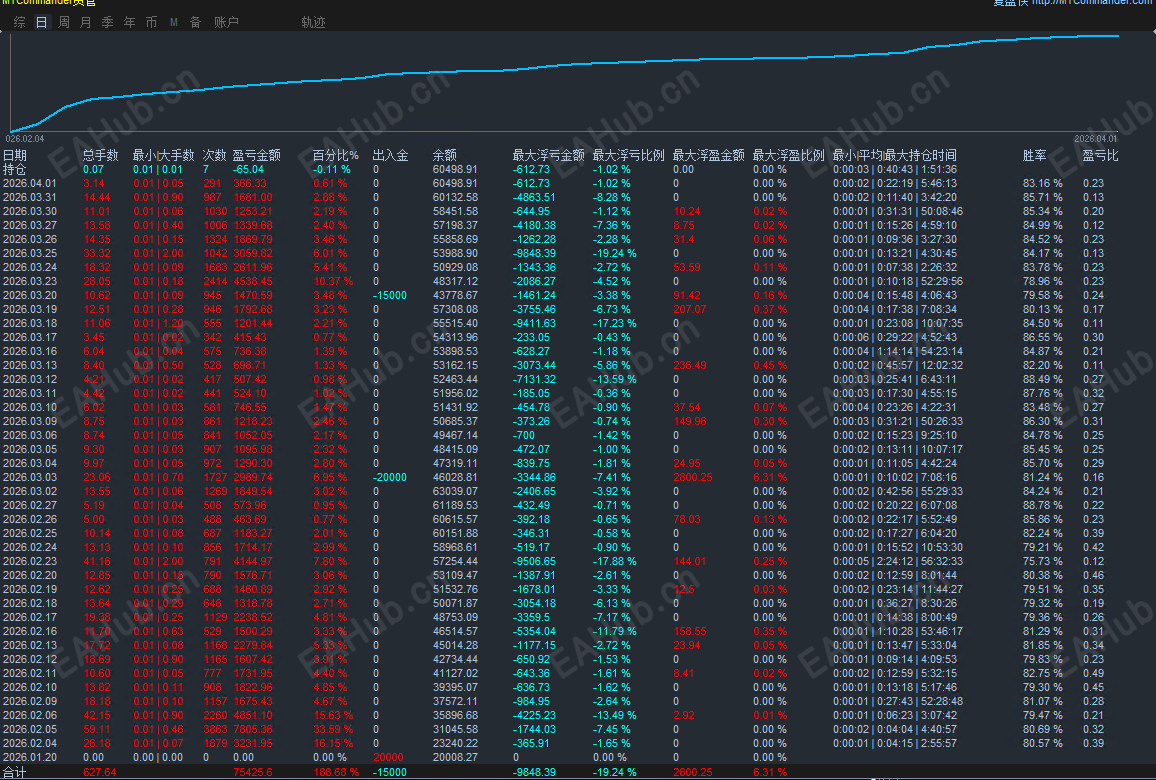
Task: Click the 次数 column header
Action: click(x=215, y=155)
